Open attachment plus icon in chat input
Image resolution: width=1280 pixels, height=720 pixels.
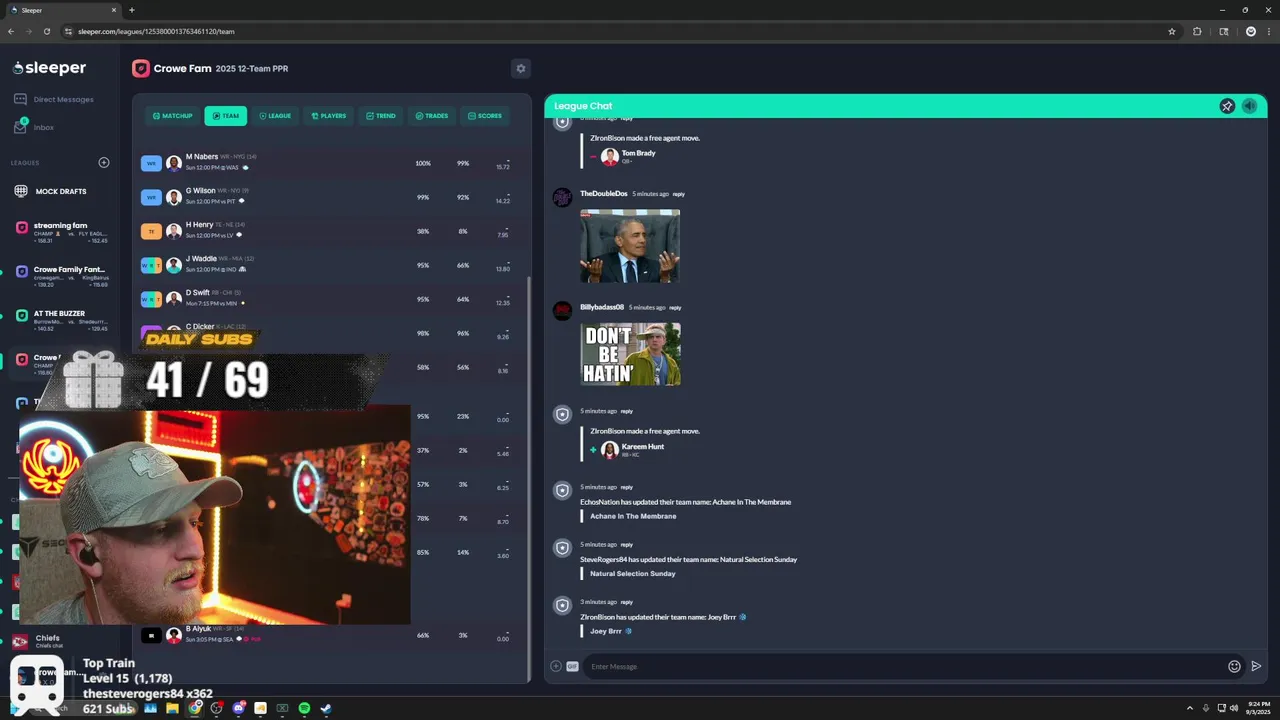point(556,666)
